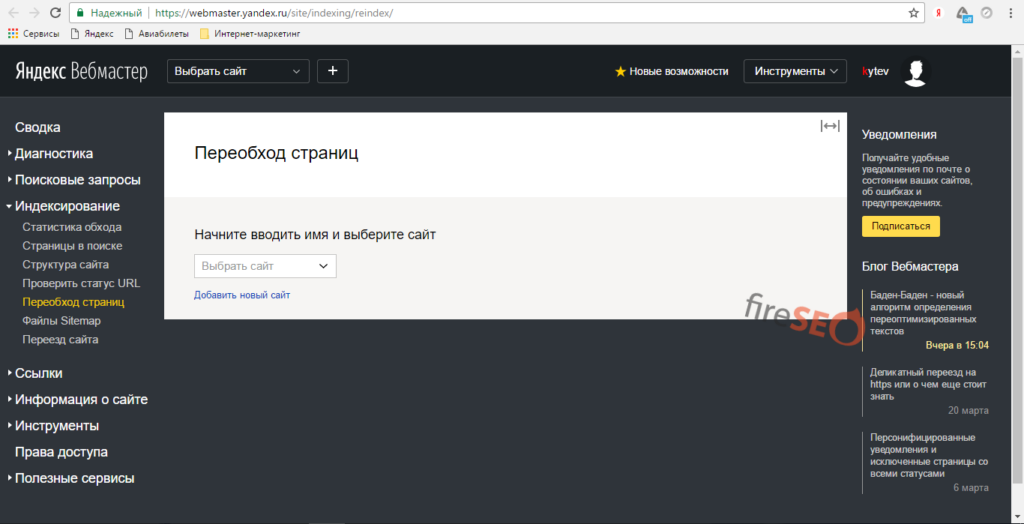
Task: Collapse the Индексирование sidebar section
Action: (x=67, y=206)
